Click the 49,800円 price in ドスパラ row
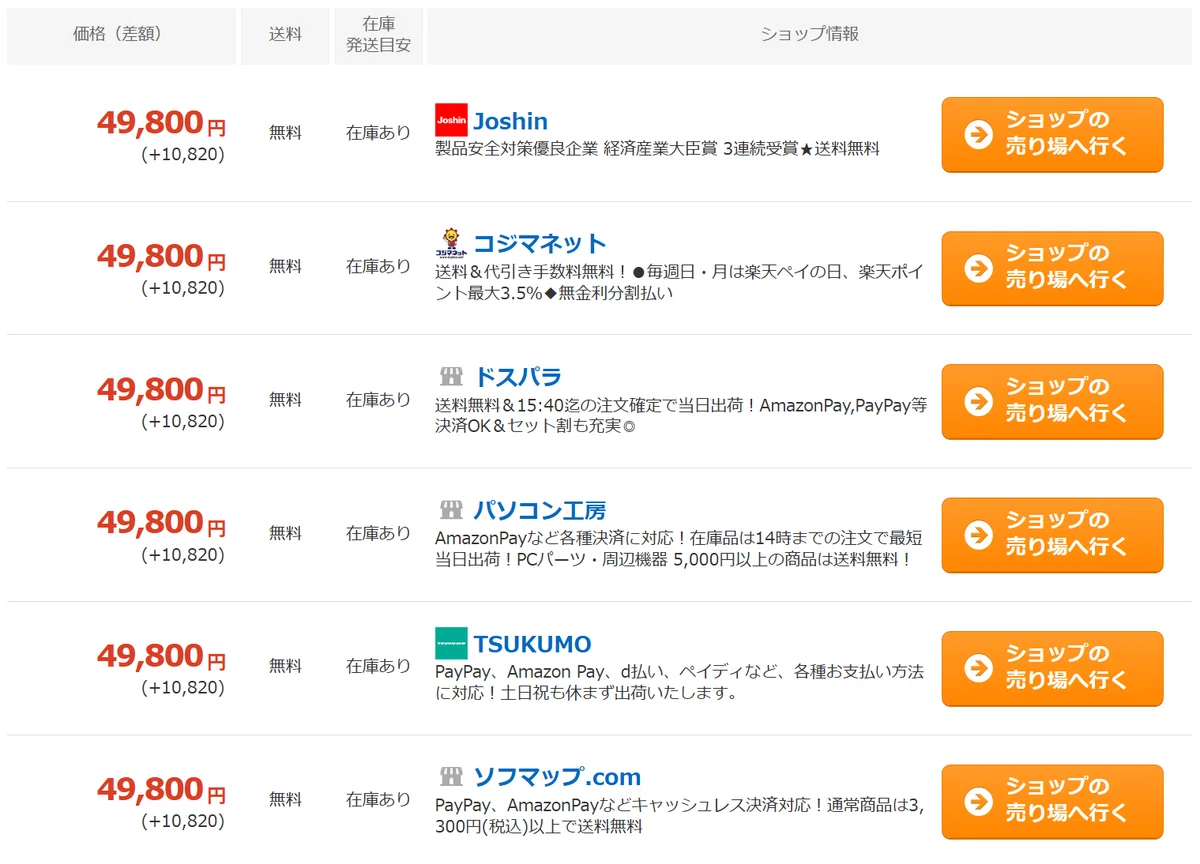The width and height of the screenshot is (1200, 864). 161,389
